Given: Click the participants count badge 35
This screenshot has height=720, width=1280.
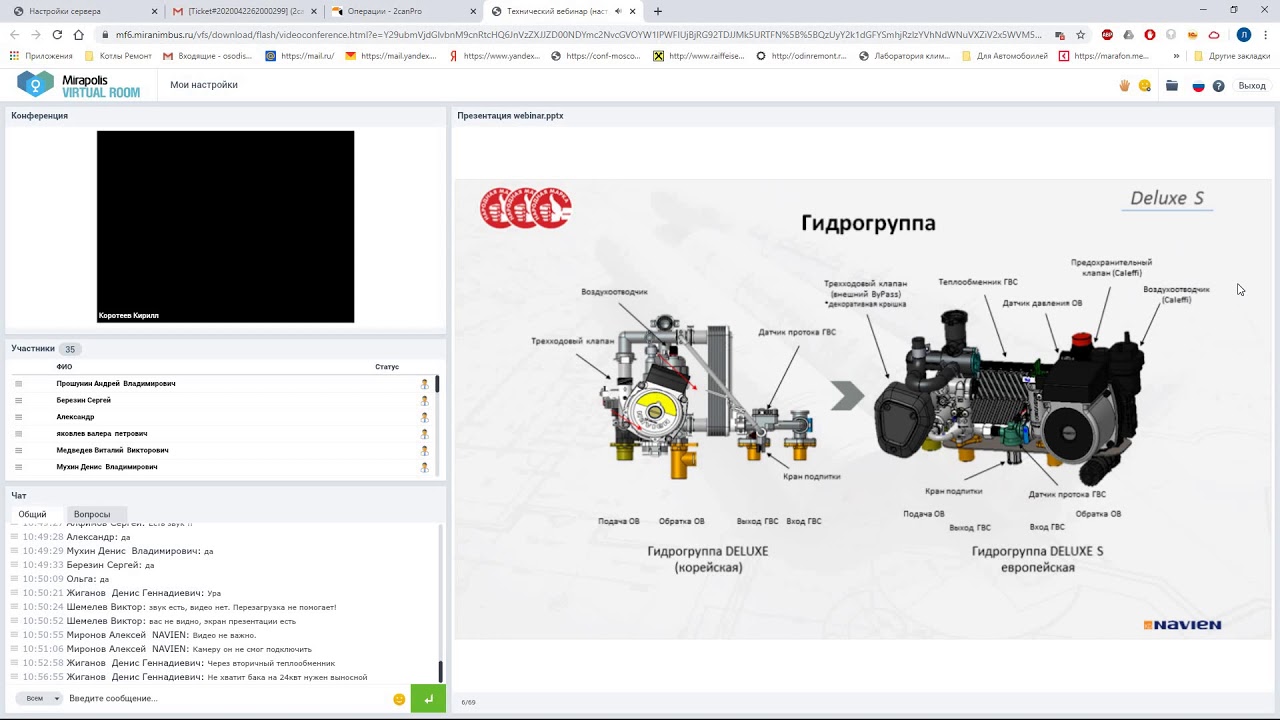Looking at the screenshot, I should tap(70, 349).
